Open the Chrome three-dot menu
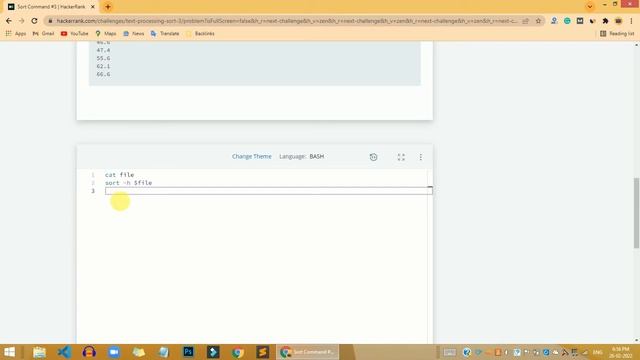The width and height of the screenshot is (640, 360). [x=631, y=21]
